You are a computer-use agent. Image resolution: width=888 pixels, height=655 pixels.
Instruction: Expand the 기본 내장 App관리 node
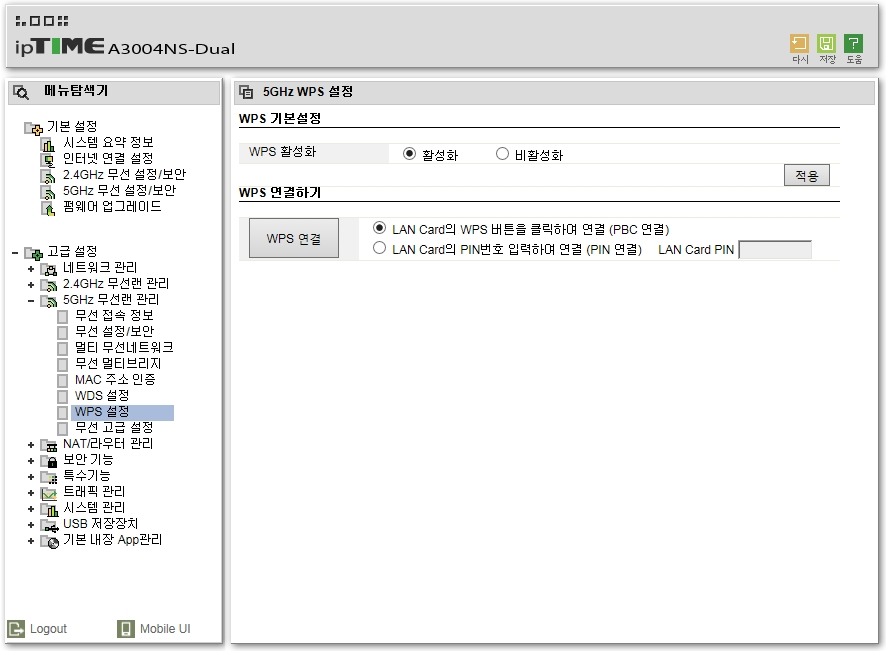click(x=31, y=542)
